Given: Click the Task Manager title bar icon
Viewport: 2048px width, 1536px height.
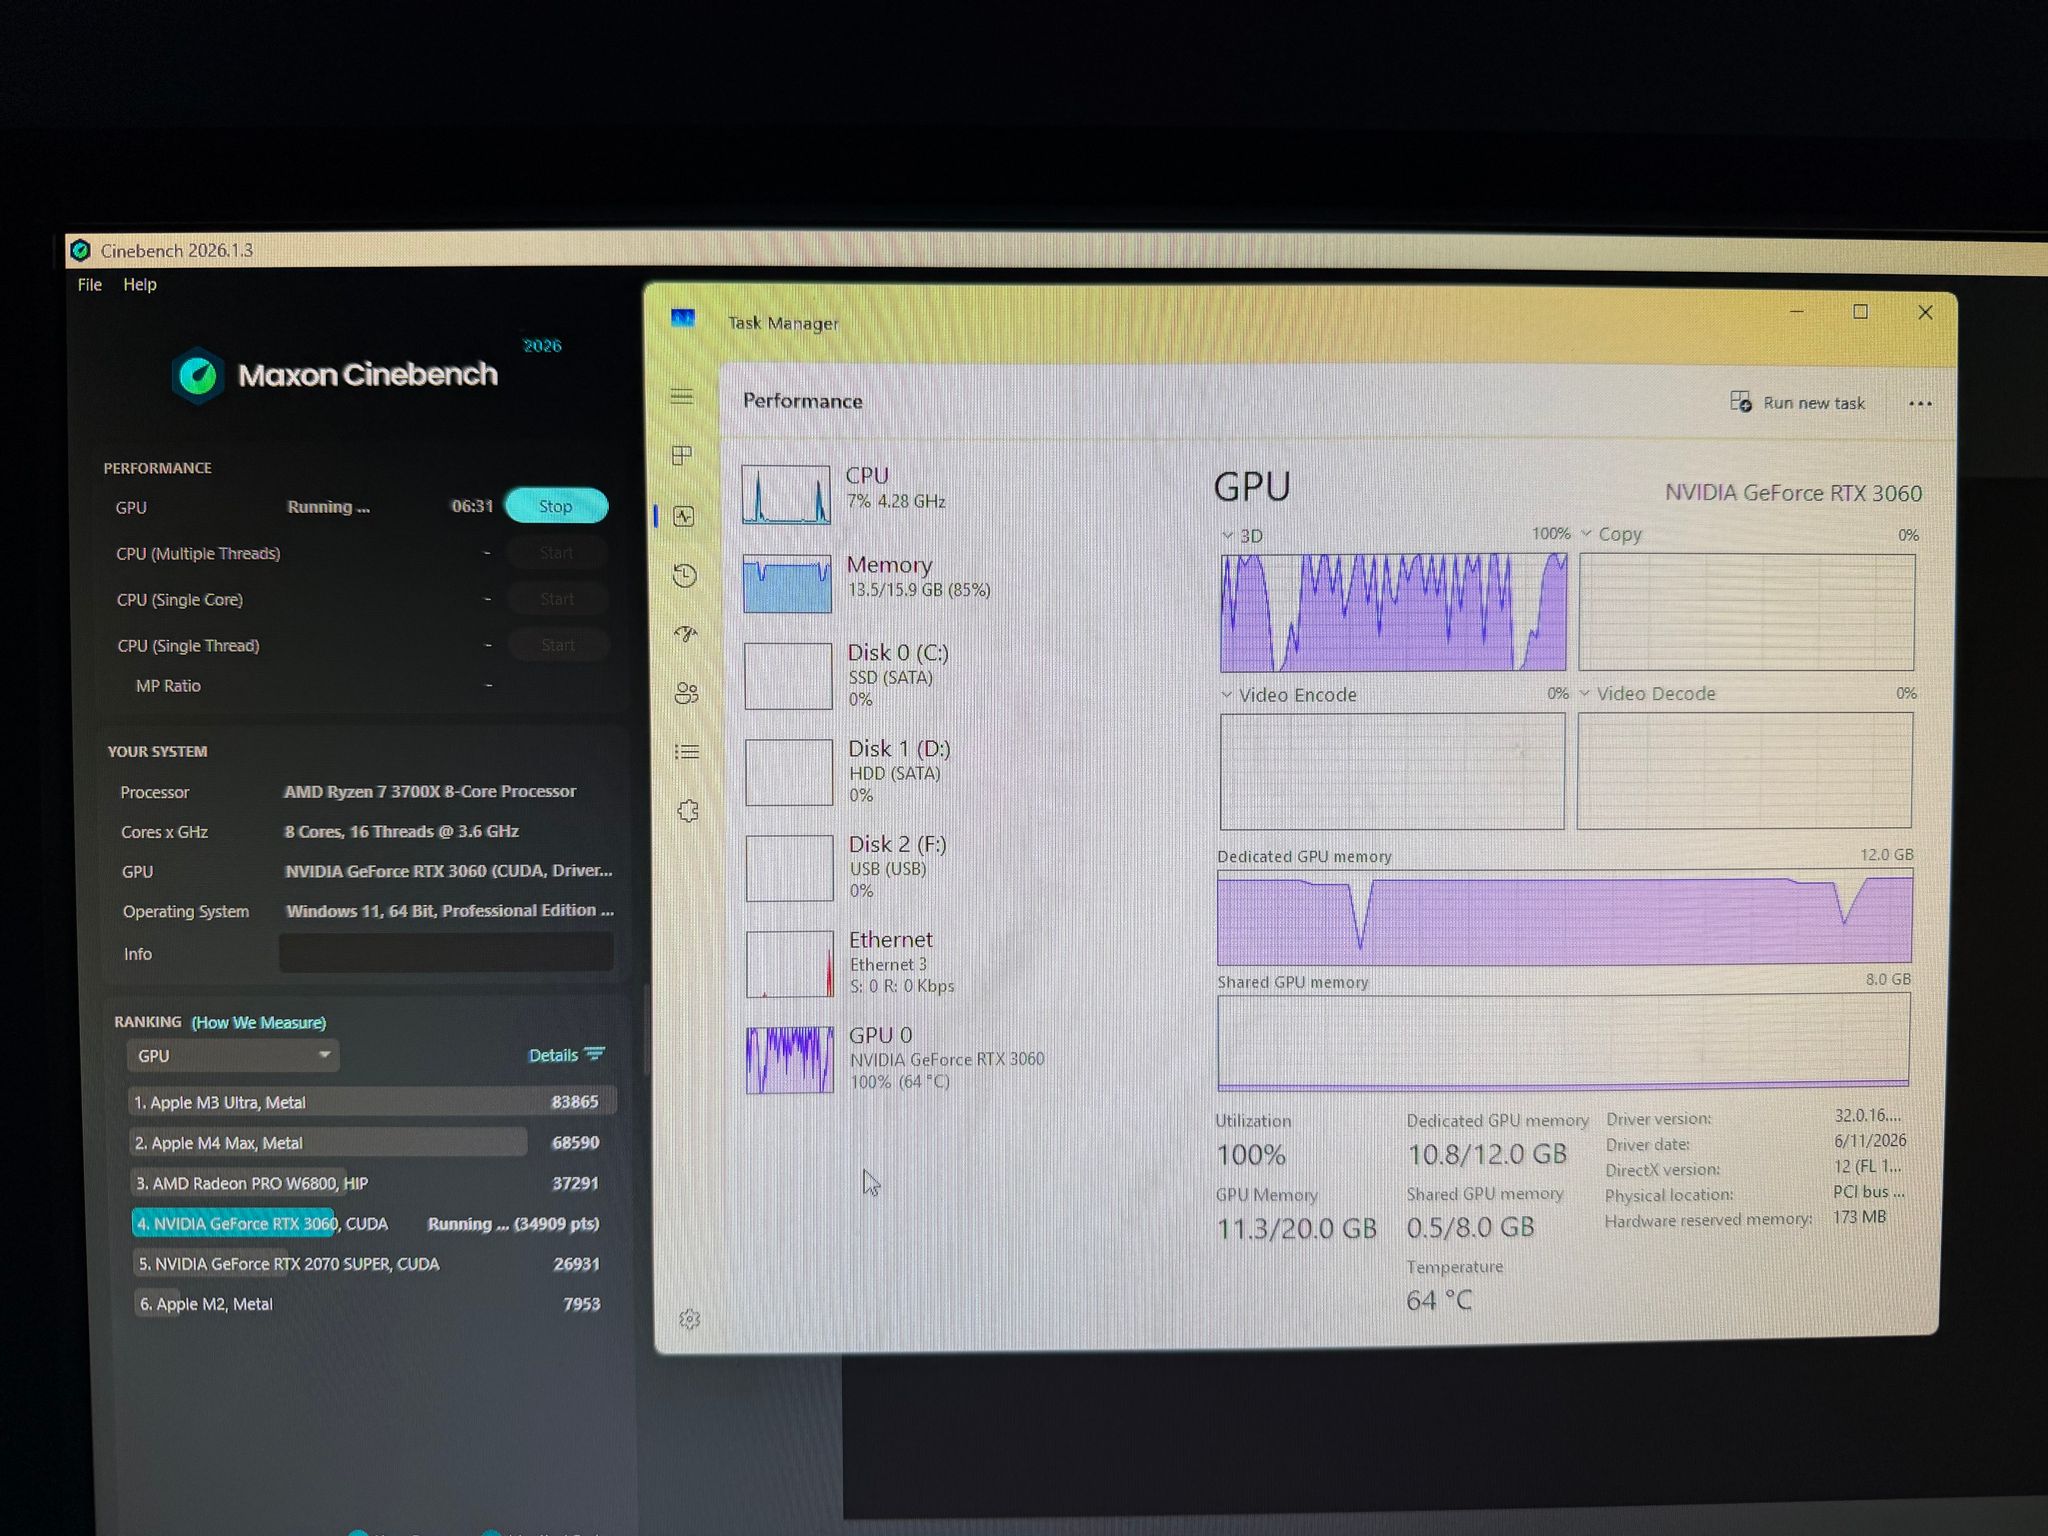Looking at the screenshot, I should point(683,318).
